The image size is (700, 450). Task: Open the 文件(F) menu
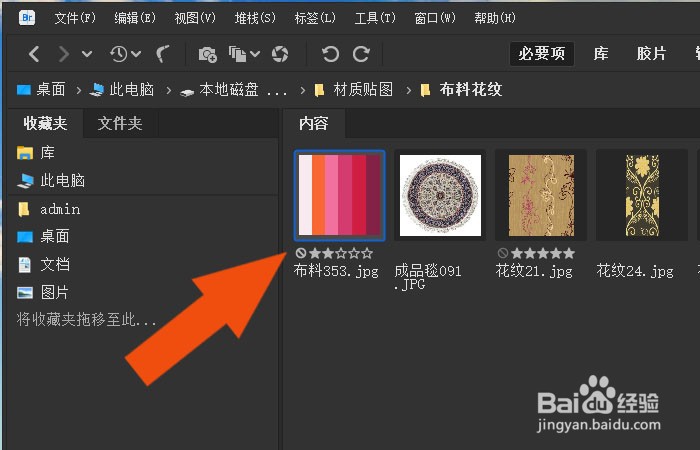pos(75,18)
